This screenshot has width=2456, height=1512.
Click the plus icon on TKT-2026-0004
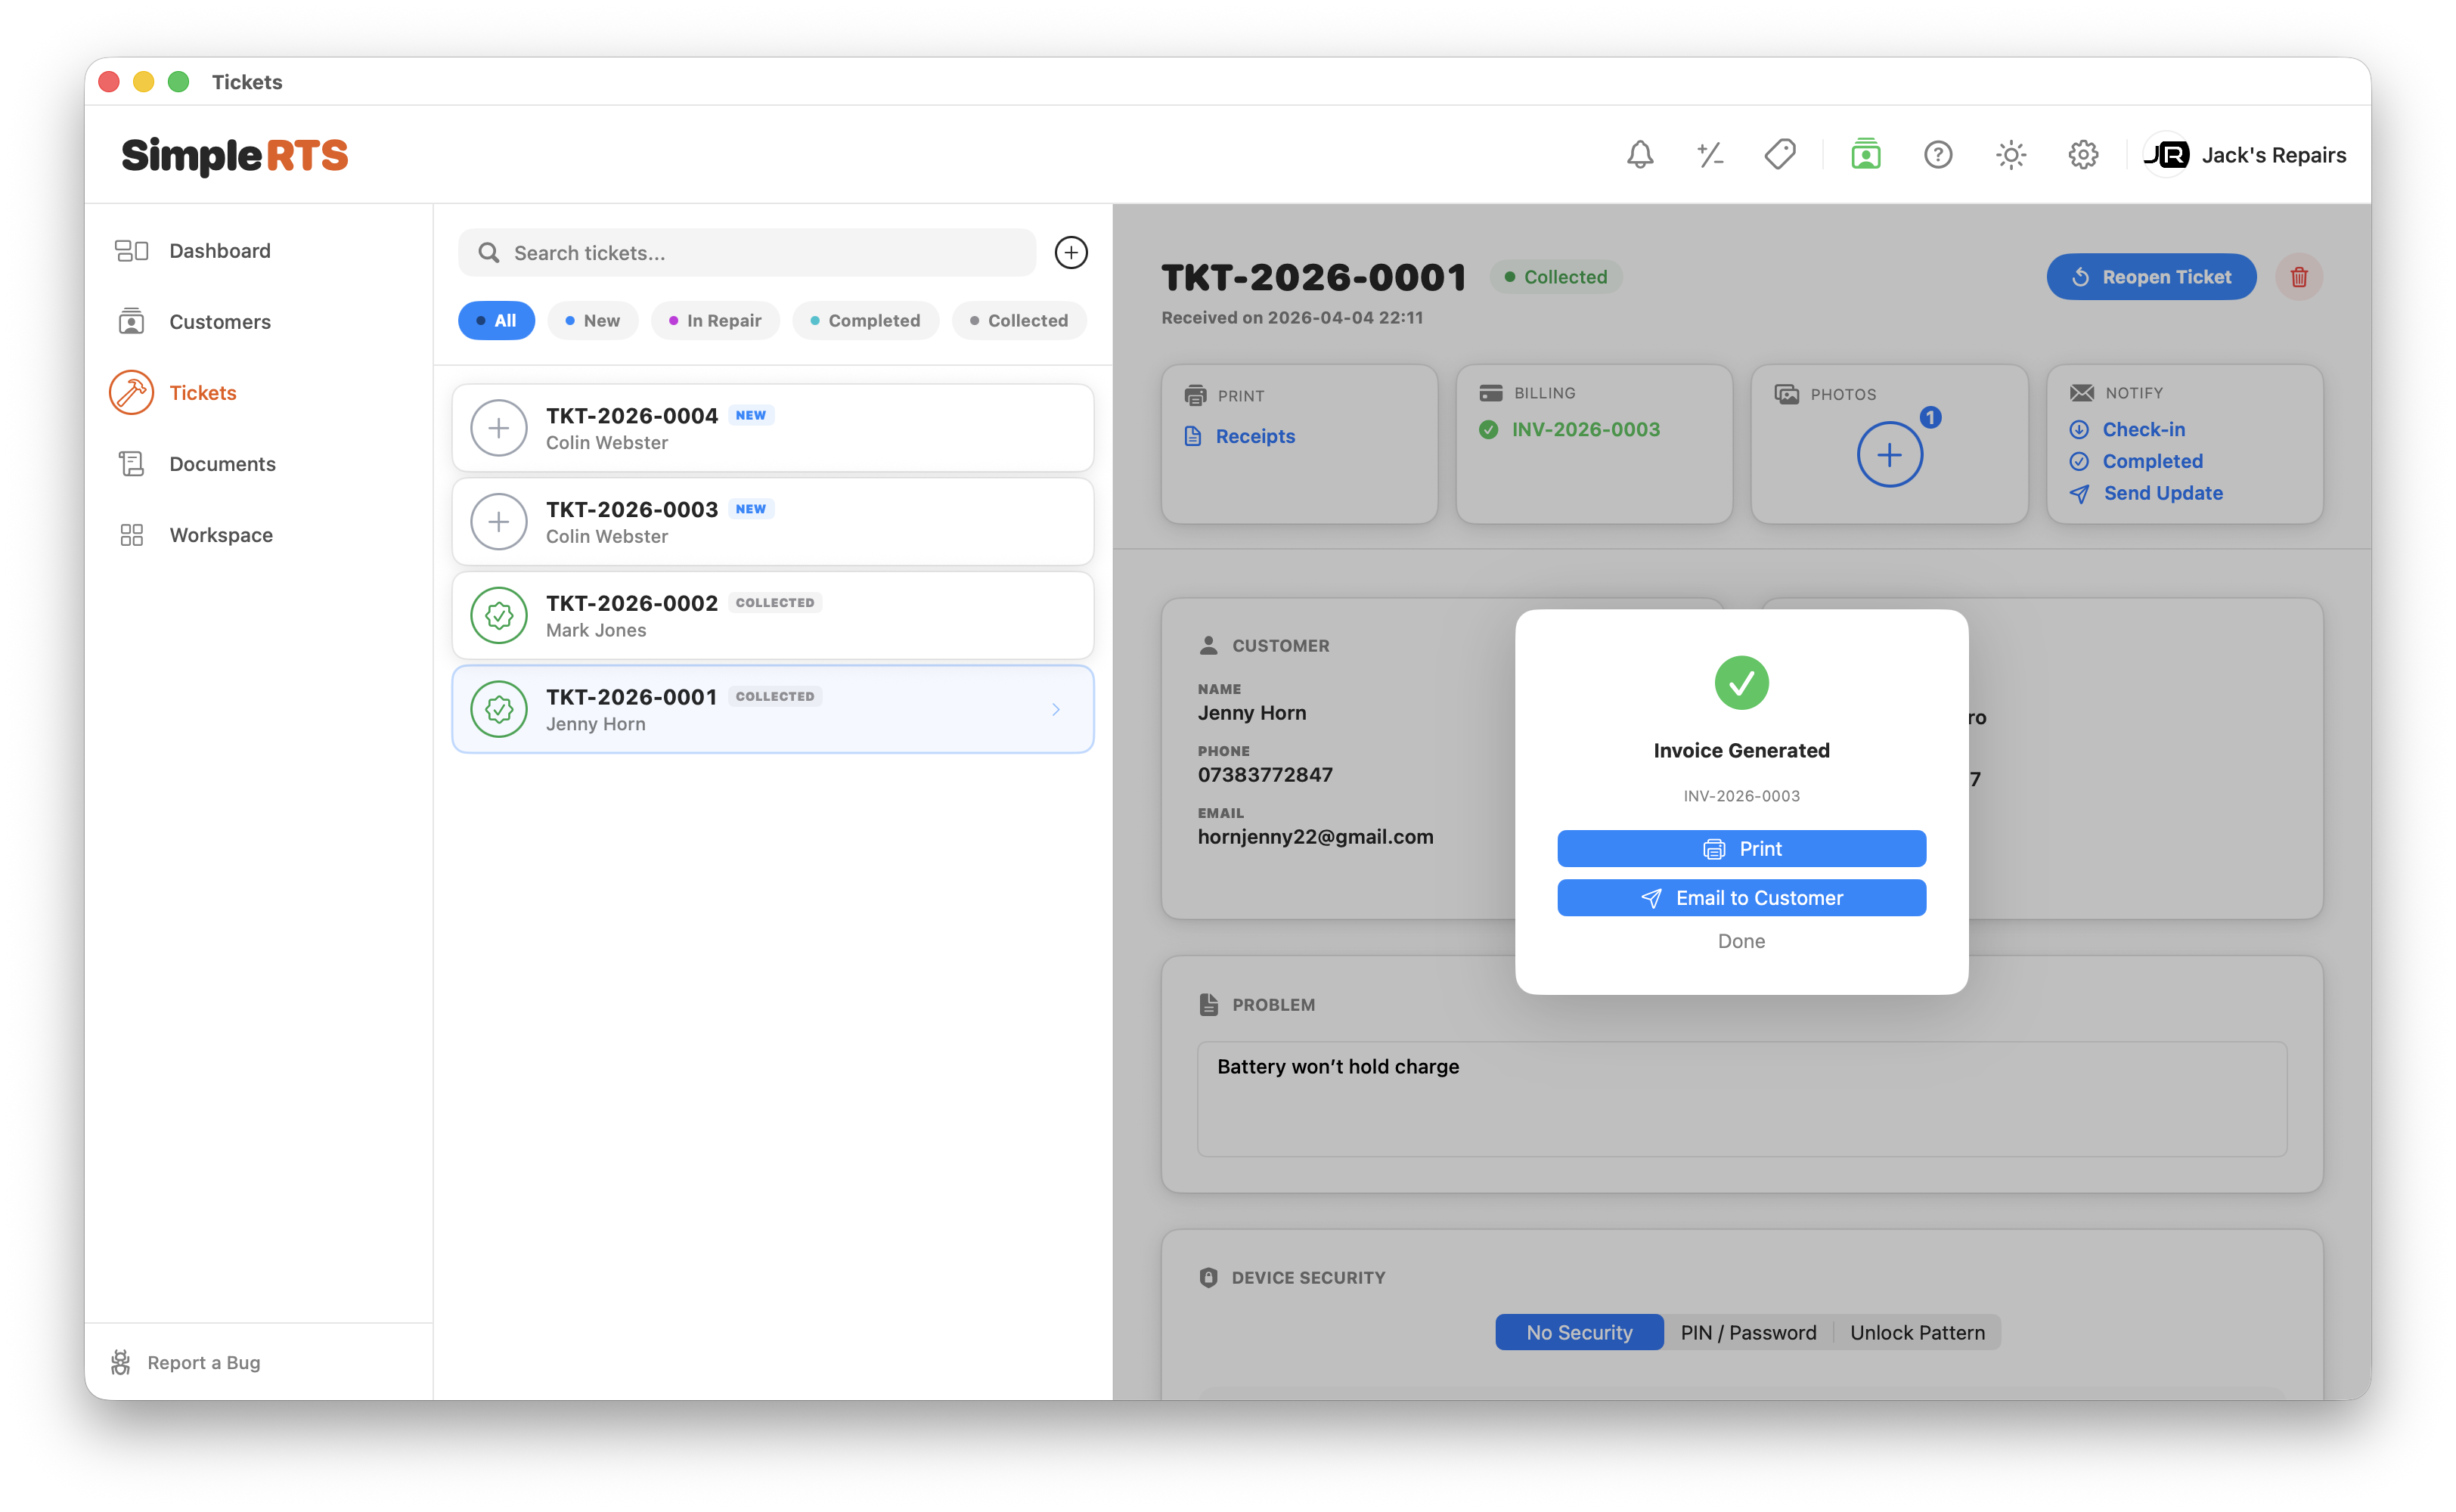click(499, 427)
